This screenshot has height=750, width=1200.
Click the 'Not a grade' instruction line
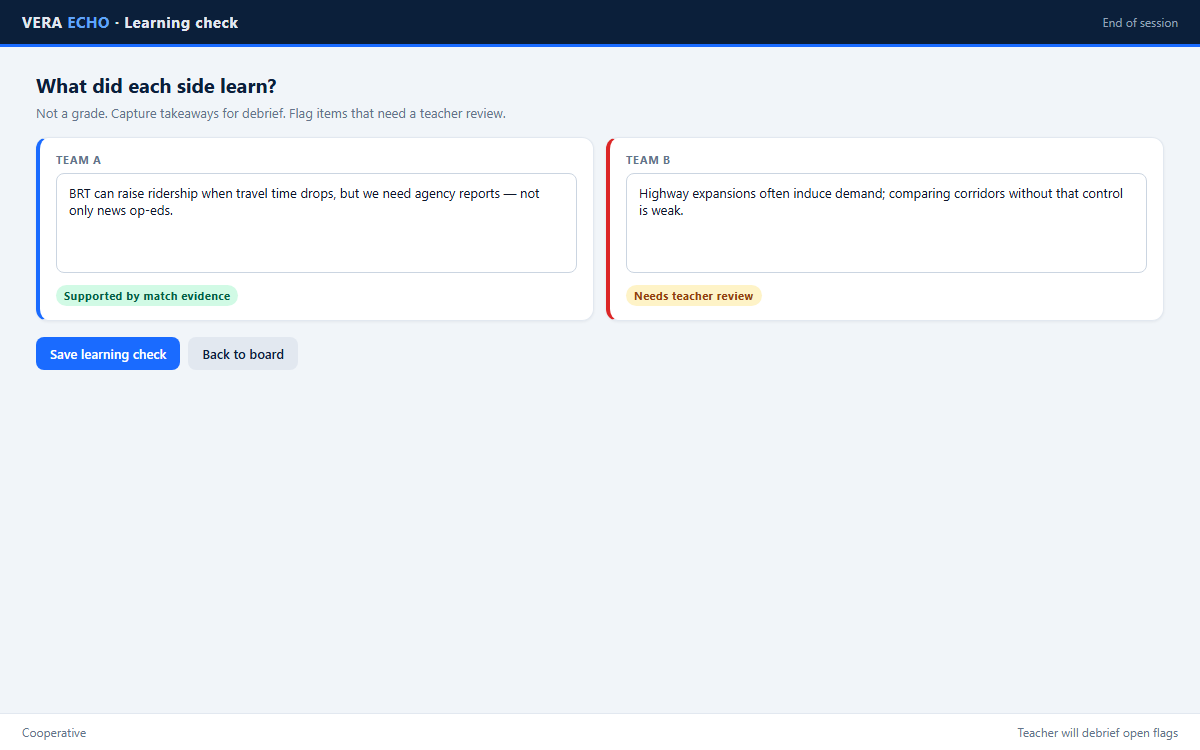pos(271,114)
